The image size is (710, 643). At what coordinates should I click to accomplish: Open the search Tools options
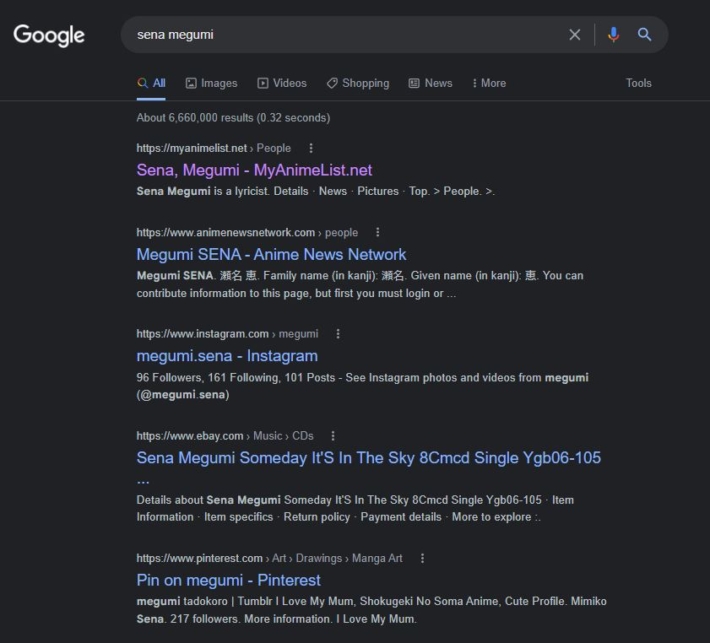pos(638,83)
